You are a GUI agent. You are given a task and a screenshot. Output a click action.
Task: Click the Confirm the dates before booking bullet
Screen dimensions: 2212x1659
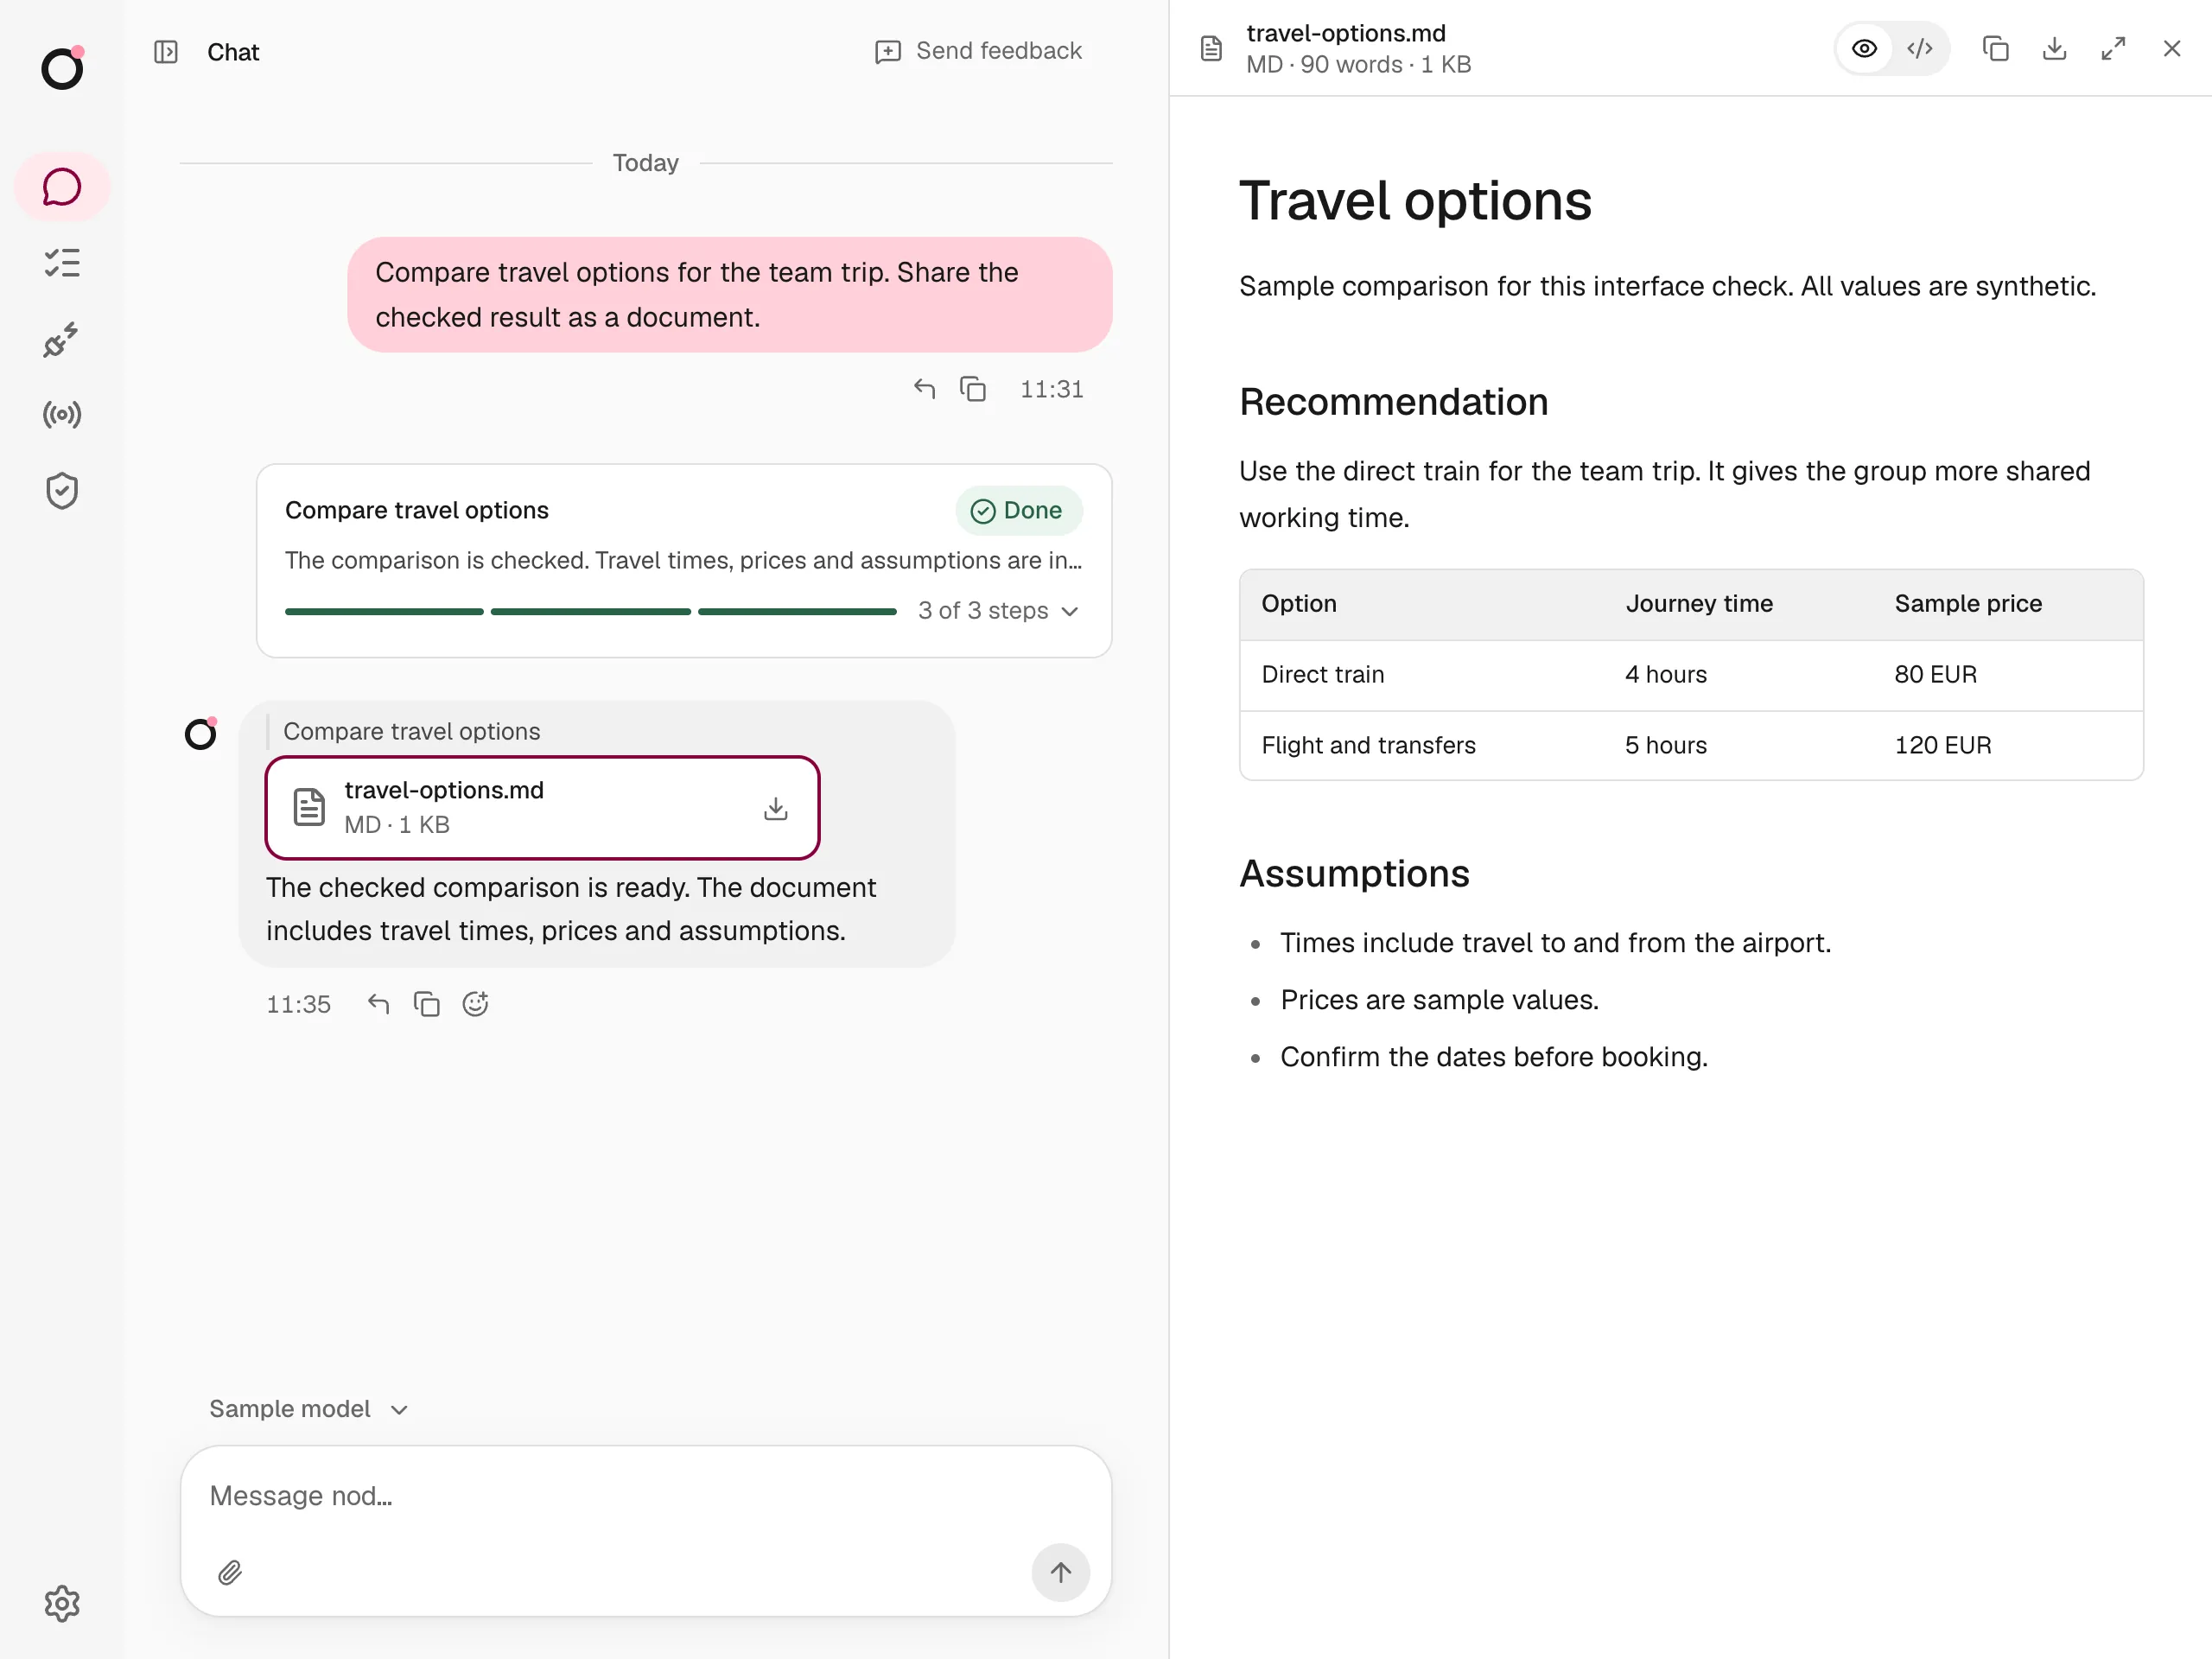click(1494, 1056)
